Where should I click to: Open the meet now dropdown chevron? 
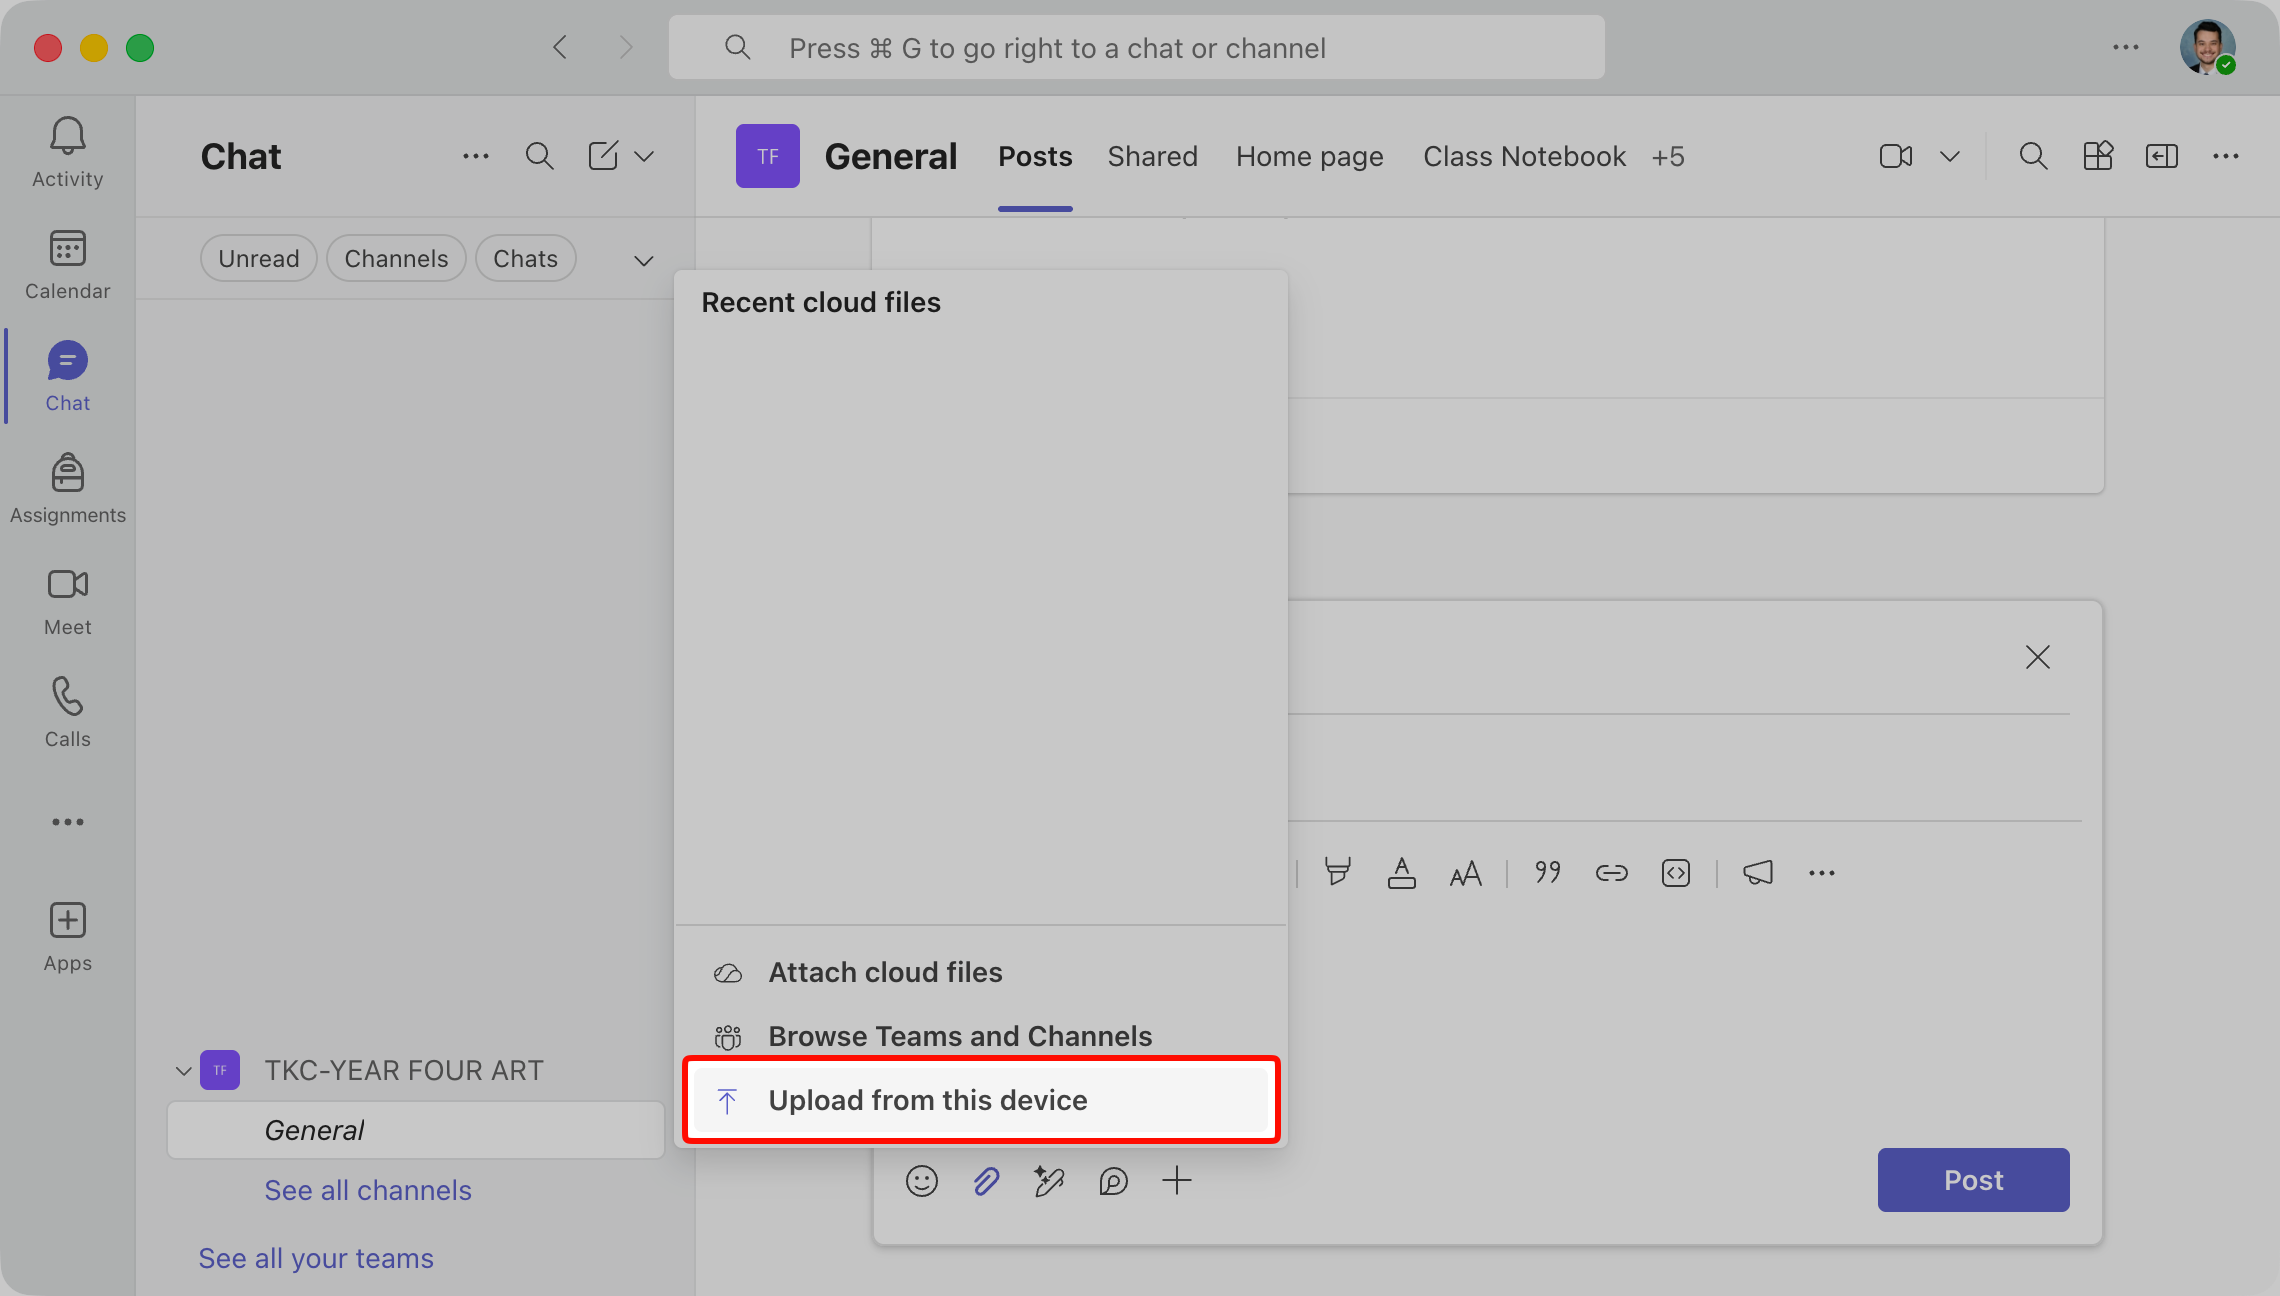tap(1950, 156)
